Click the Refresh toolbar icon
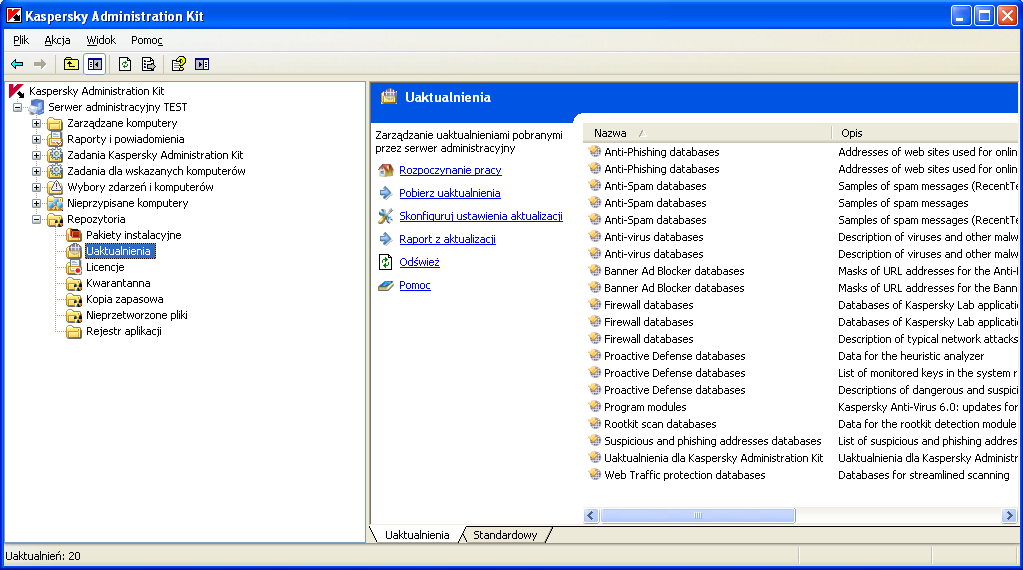 [x=125, y=64]
